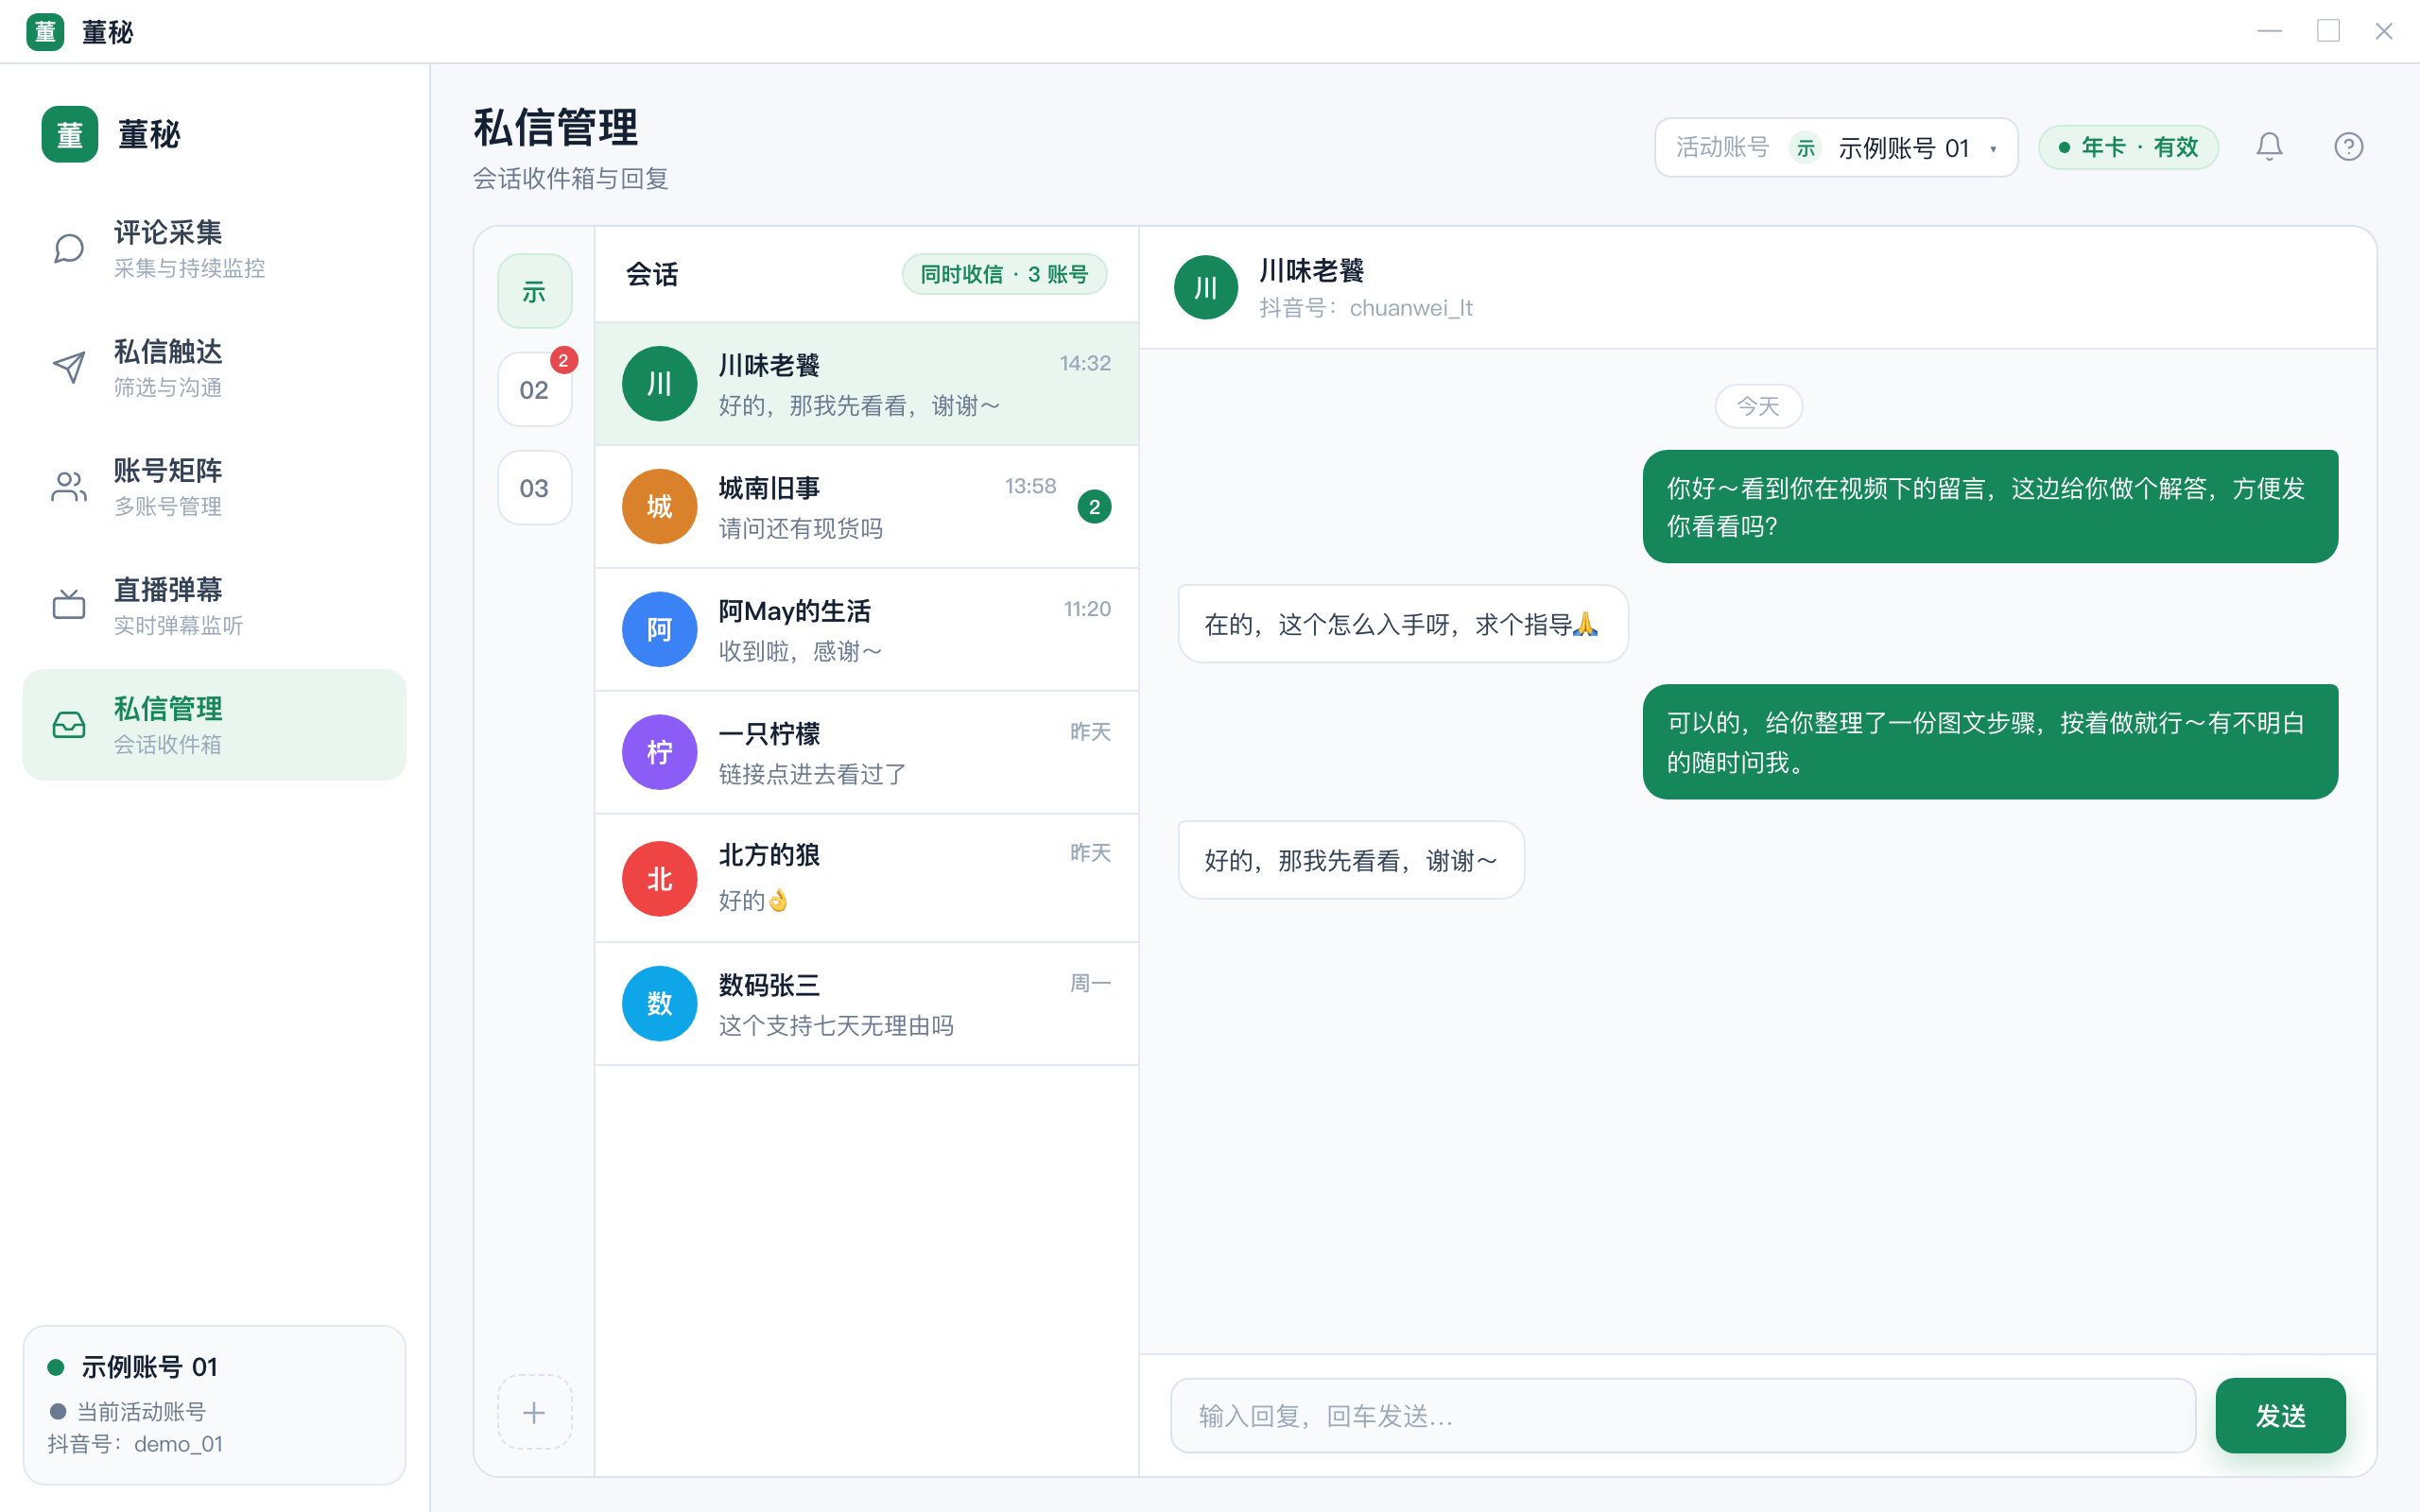
Task: Click the 城 avatar of 城南旧事
Action: click(659, 506)
